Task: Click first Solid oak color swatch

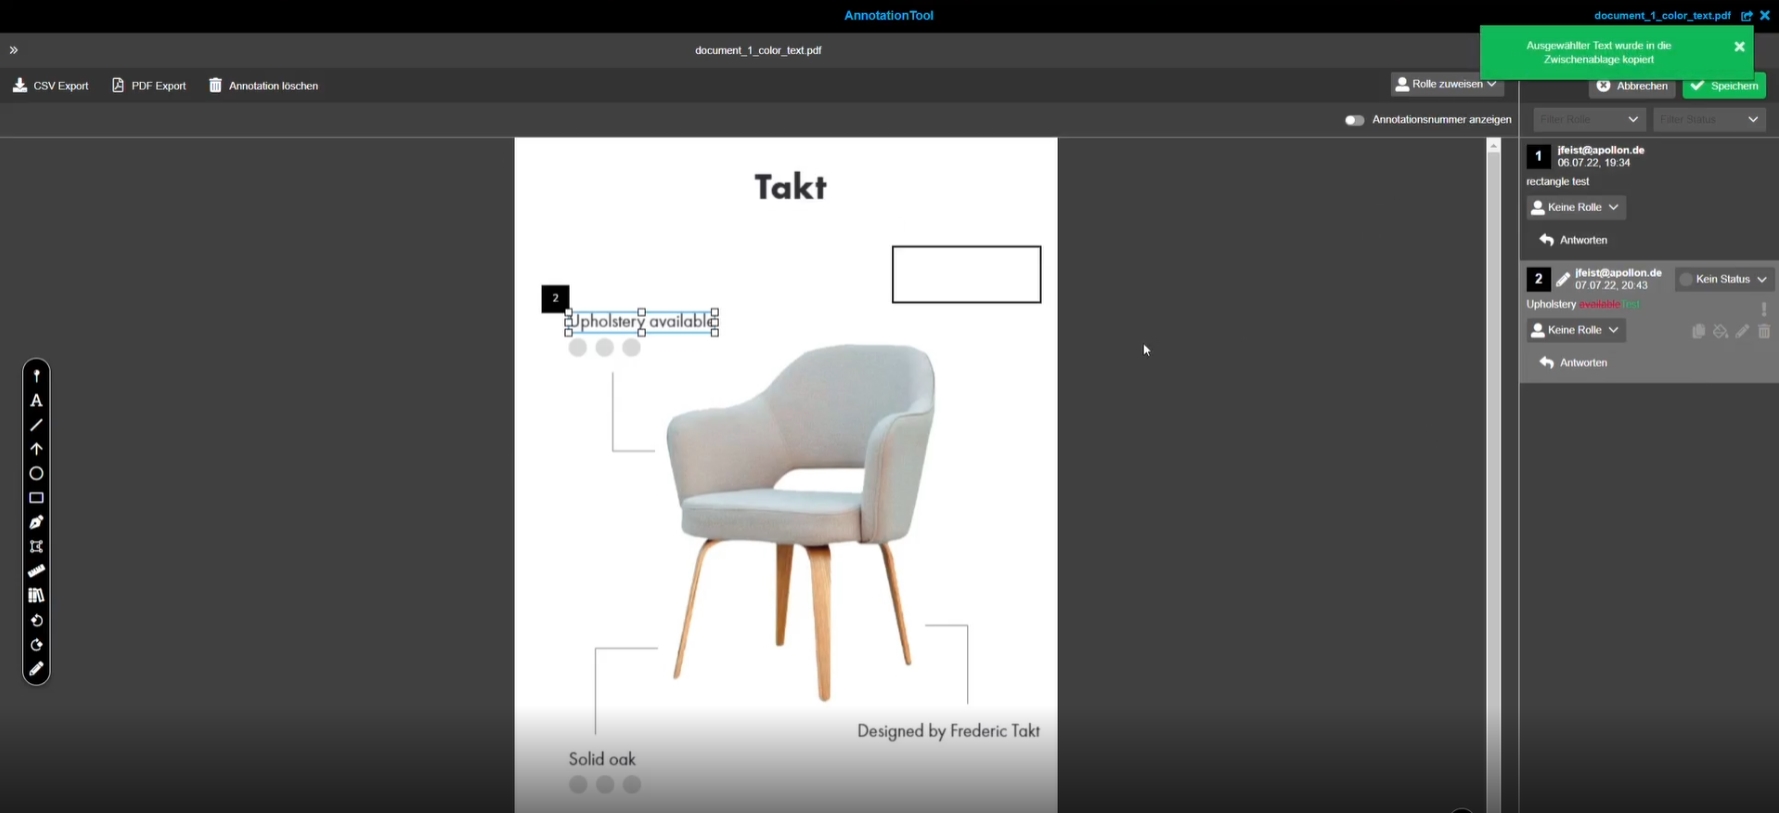Action: 578,785
